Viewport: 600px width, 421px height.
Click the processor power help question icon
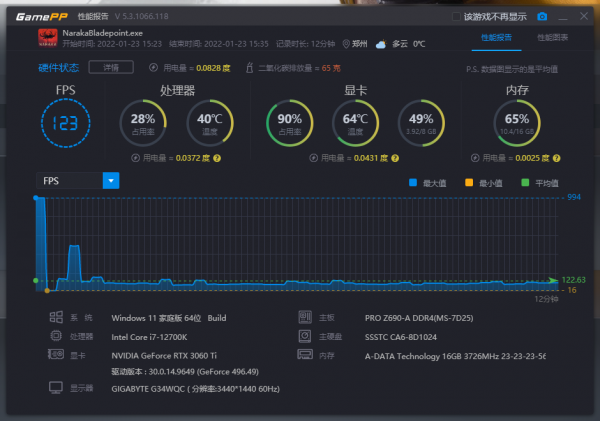(217, 158)
